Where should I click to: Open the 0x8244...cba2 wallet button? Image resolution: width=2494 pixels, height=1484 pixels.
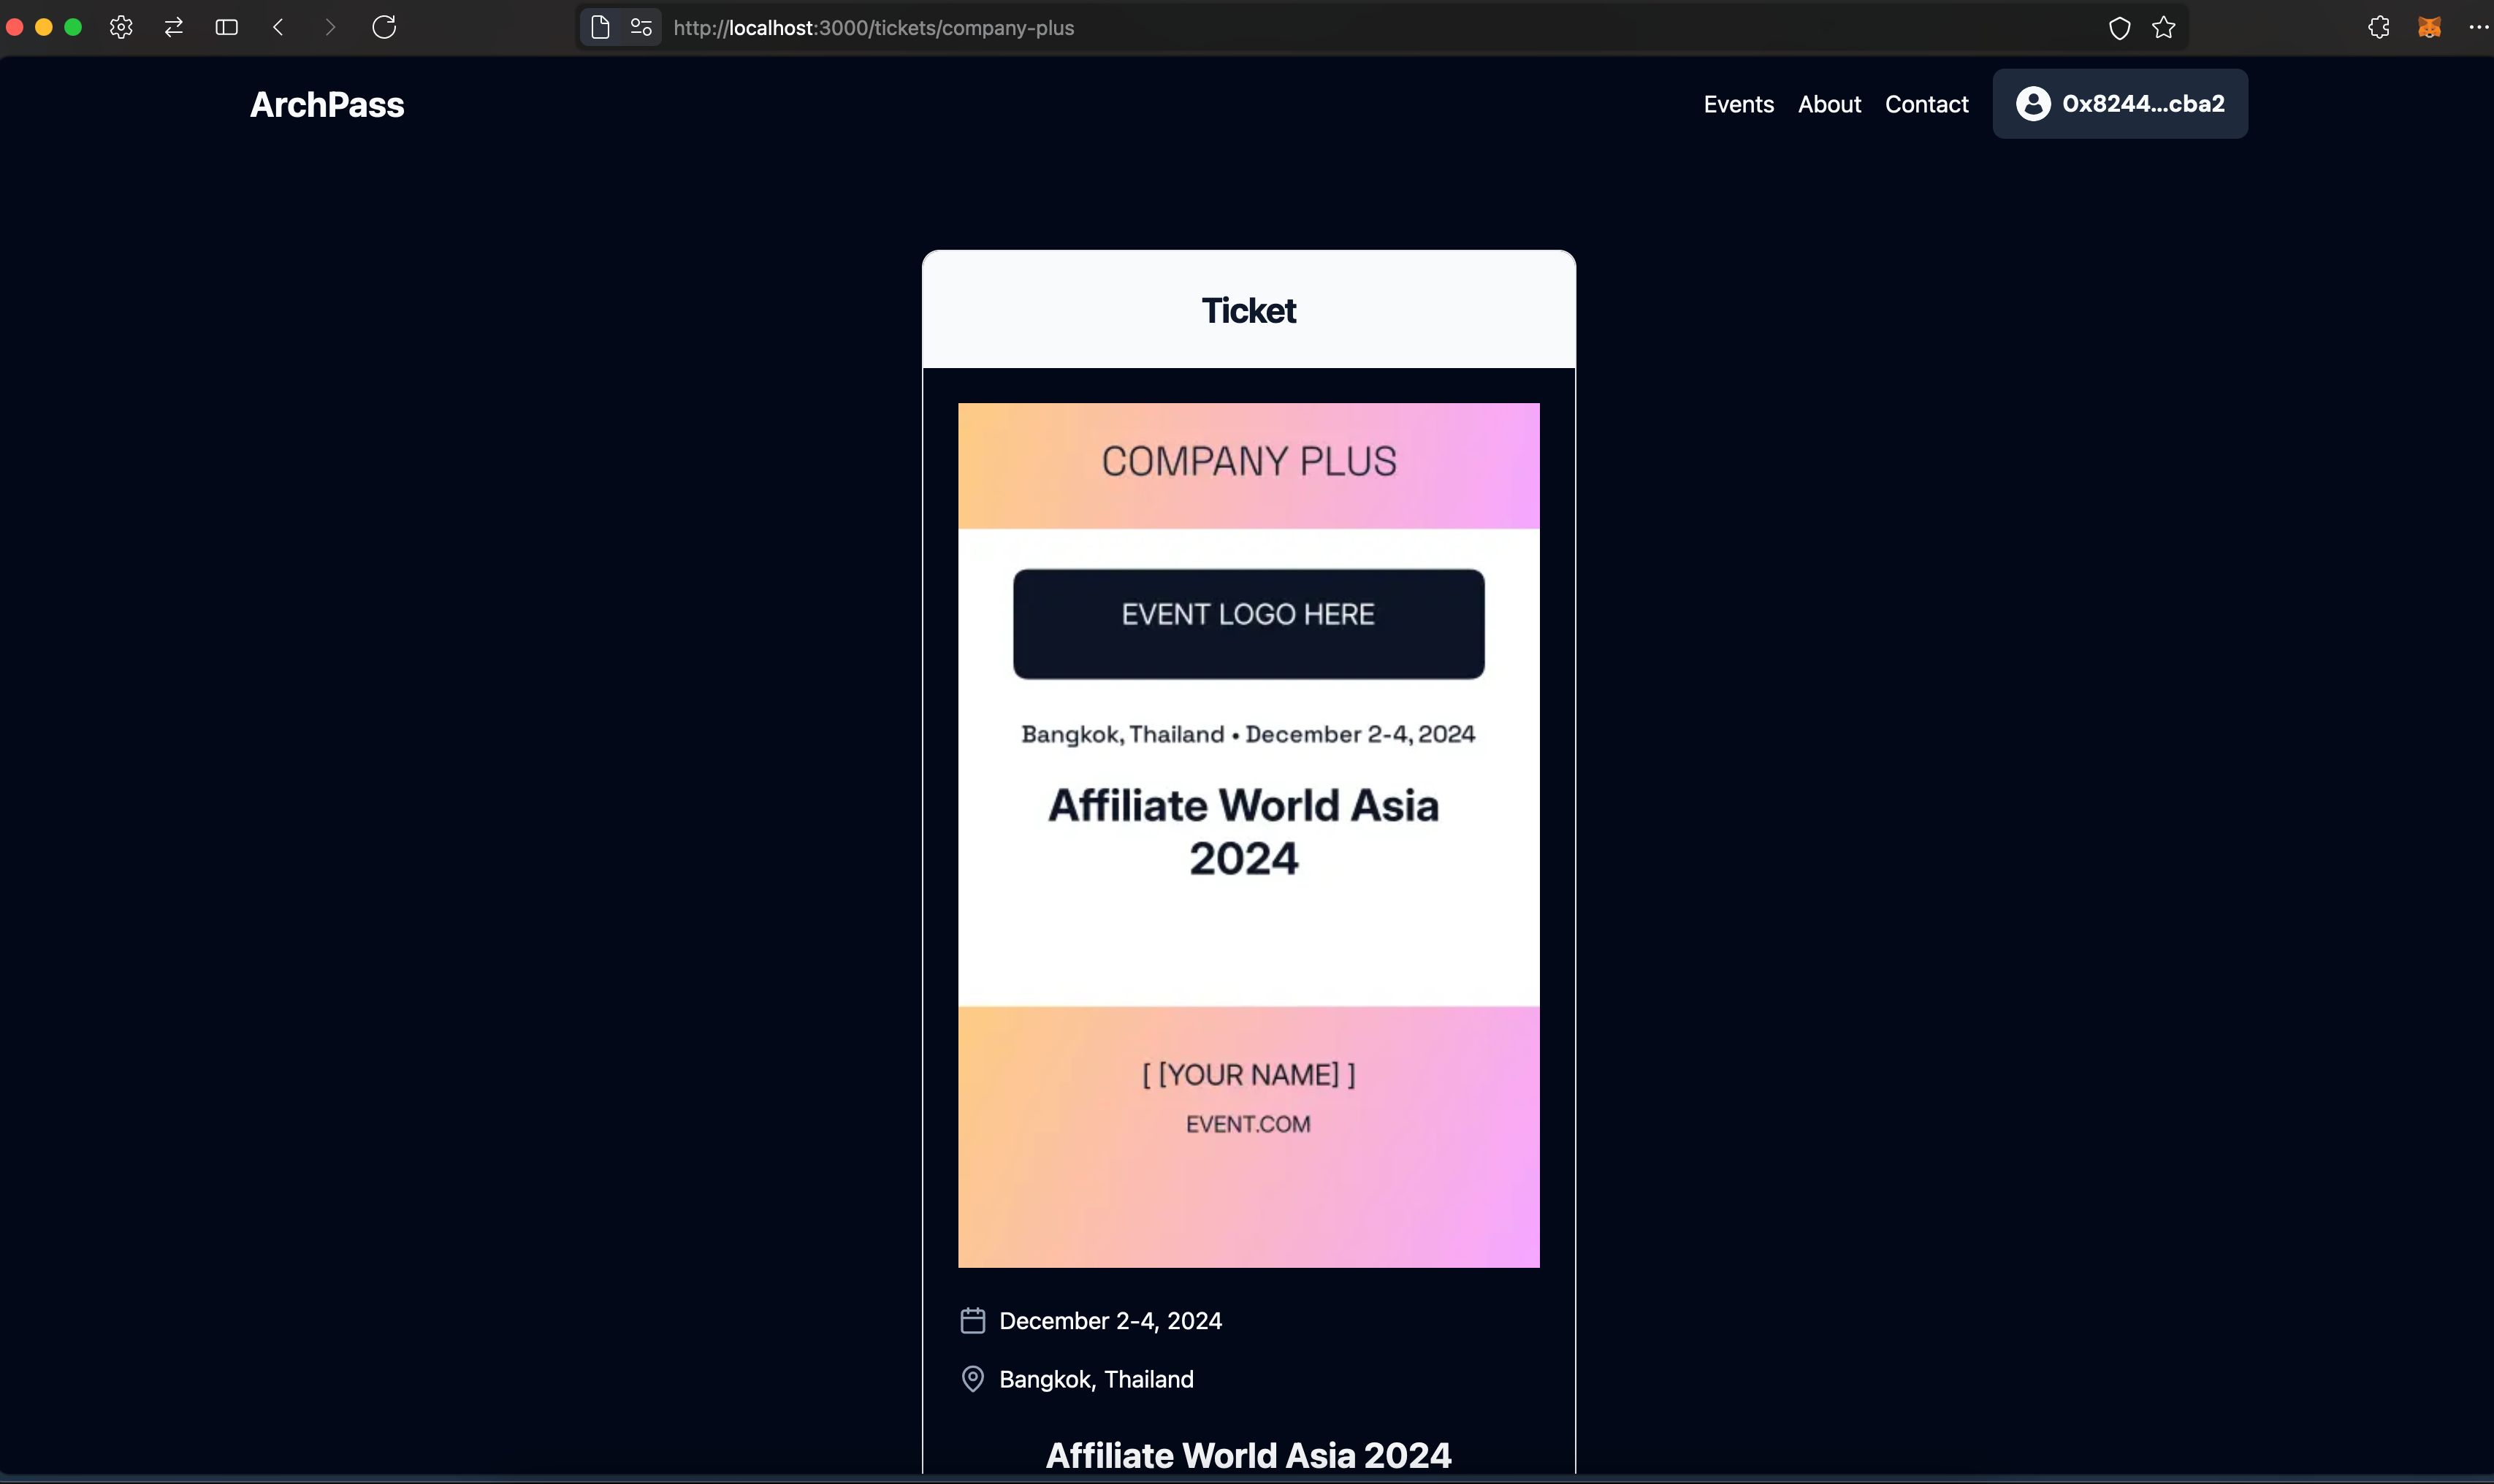point(2120,103)
